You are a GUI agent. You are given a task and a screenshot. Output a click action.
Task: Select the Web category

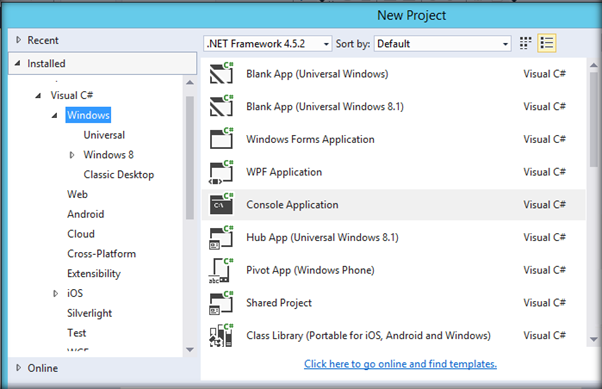(77, 194)
